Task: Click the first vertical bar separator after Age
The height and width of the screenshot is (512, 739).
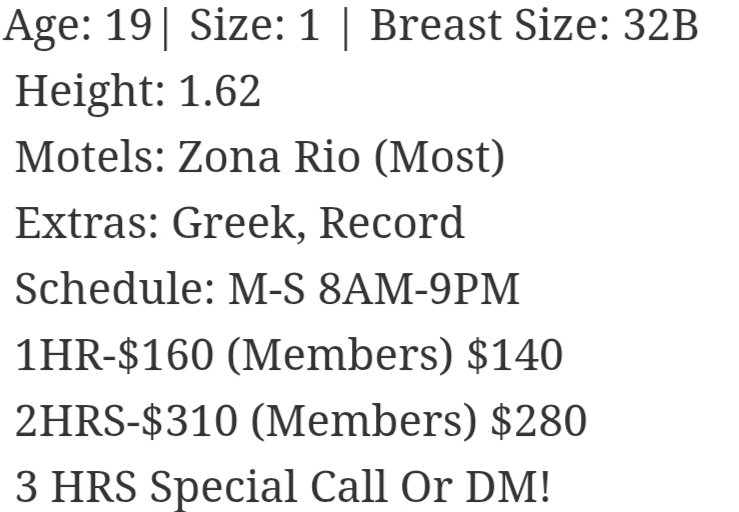Action: (165, 28)
